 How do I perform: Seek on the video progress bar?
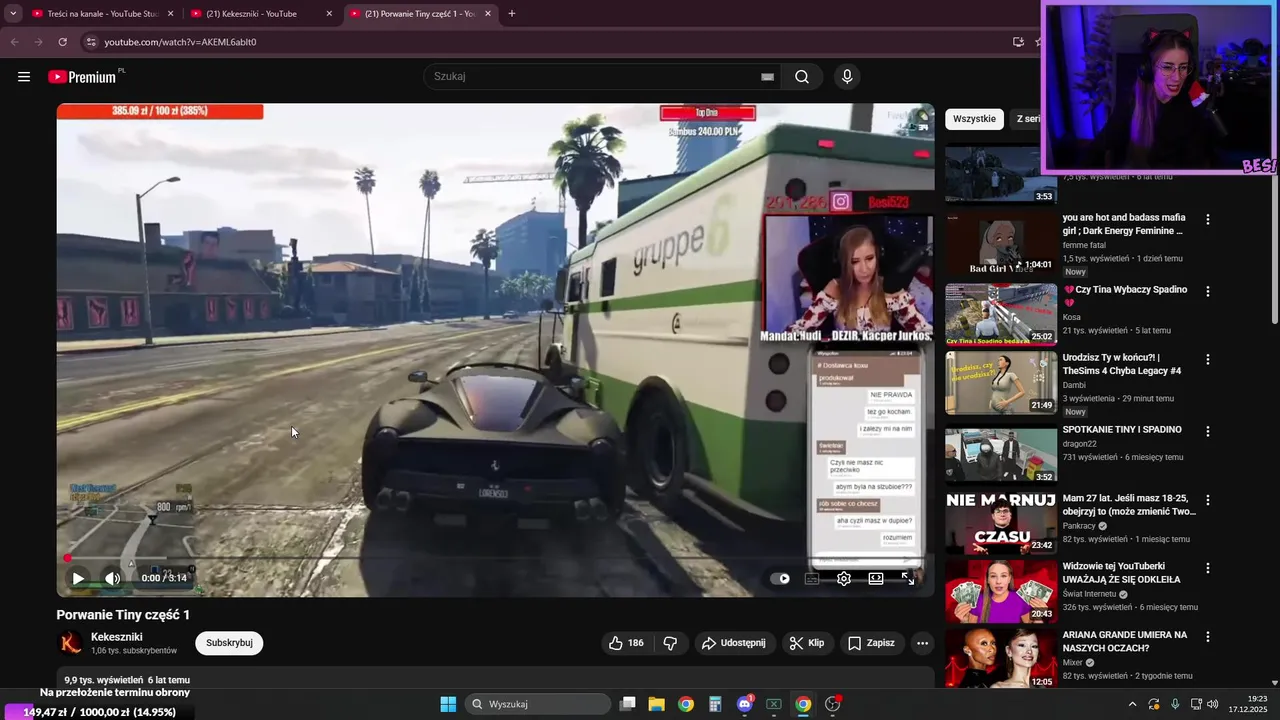point(495,558)
